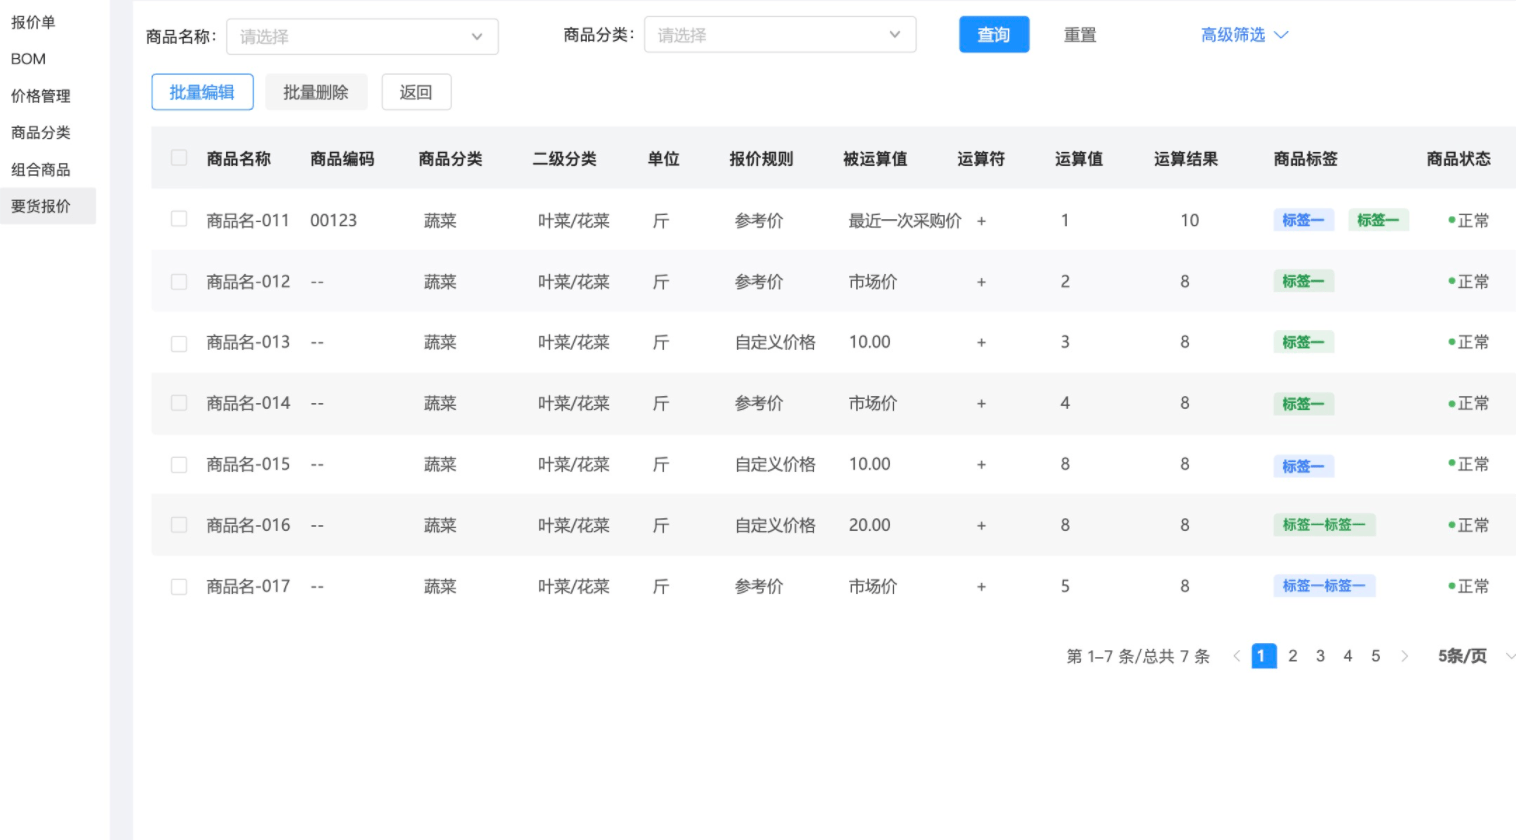Click the 标签一标签一 tag for 商品名-016
Screen dimensions: 1516x840
1324,525
